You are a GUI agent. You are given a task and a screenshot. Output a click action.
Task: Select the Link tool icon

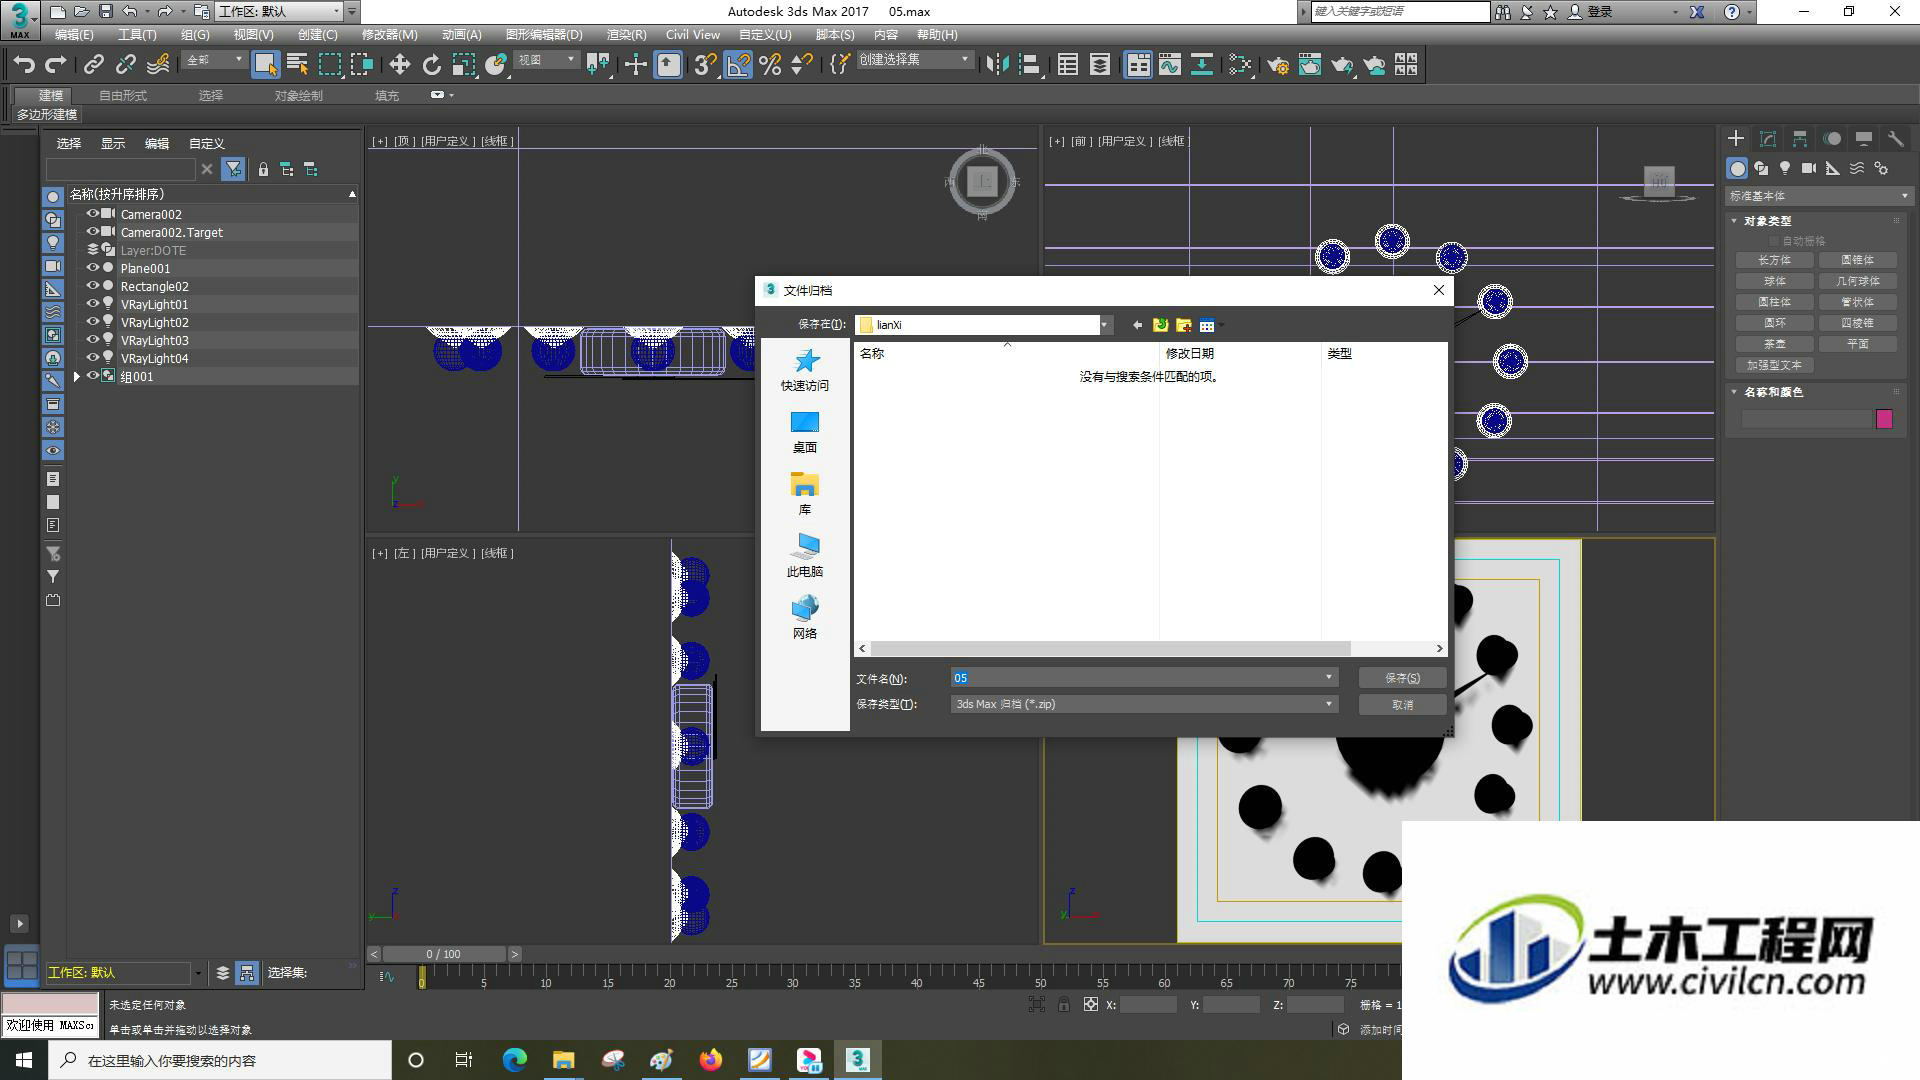pos(93,65)
